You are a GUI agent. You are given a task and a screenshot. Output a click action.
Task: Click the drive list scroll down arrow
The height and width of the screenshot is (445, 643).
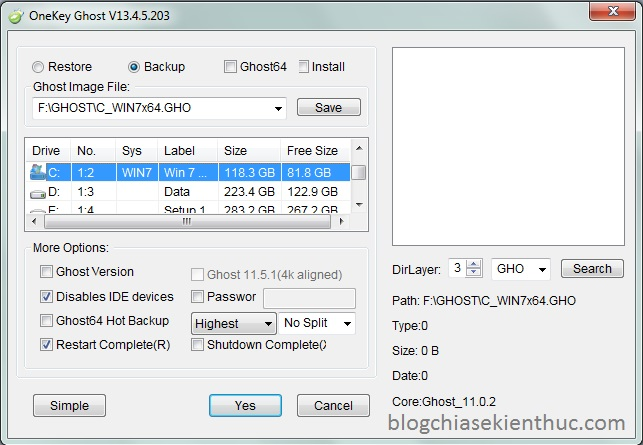[x=359, y=205]
